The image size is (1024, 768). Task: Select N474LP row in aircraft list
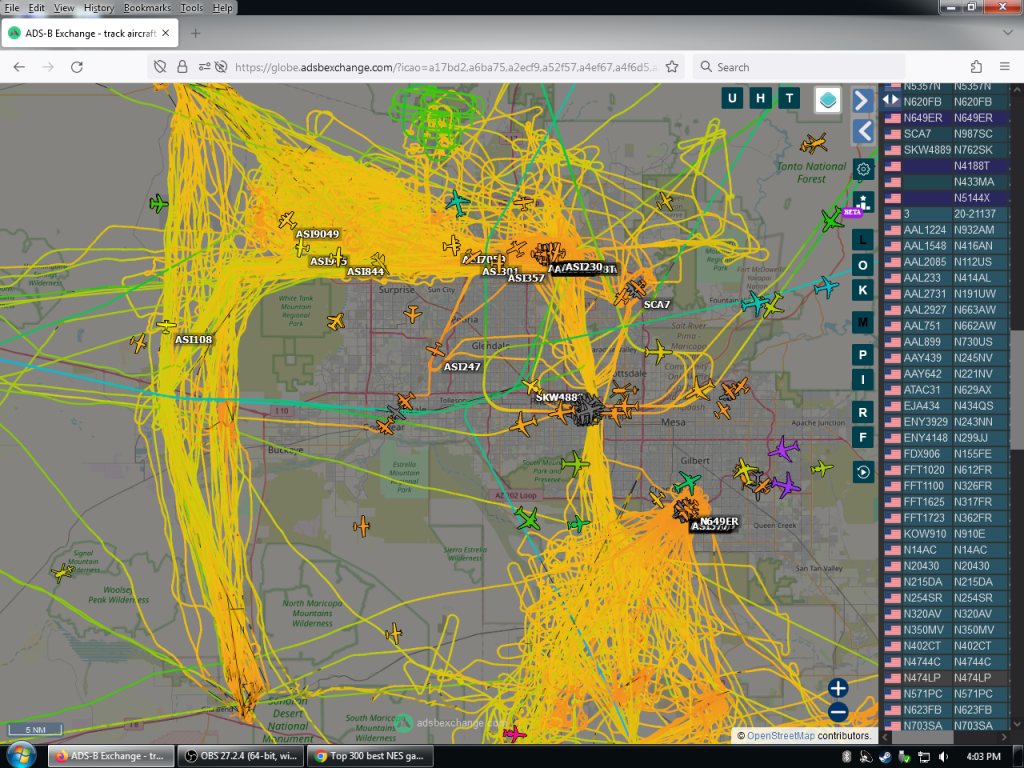(946, 678)
